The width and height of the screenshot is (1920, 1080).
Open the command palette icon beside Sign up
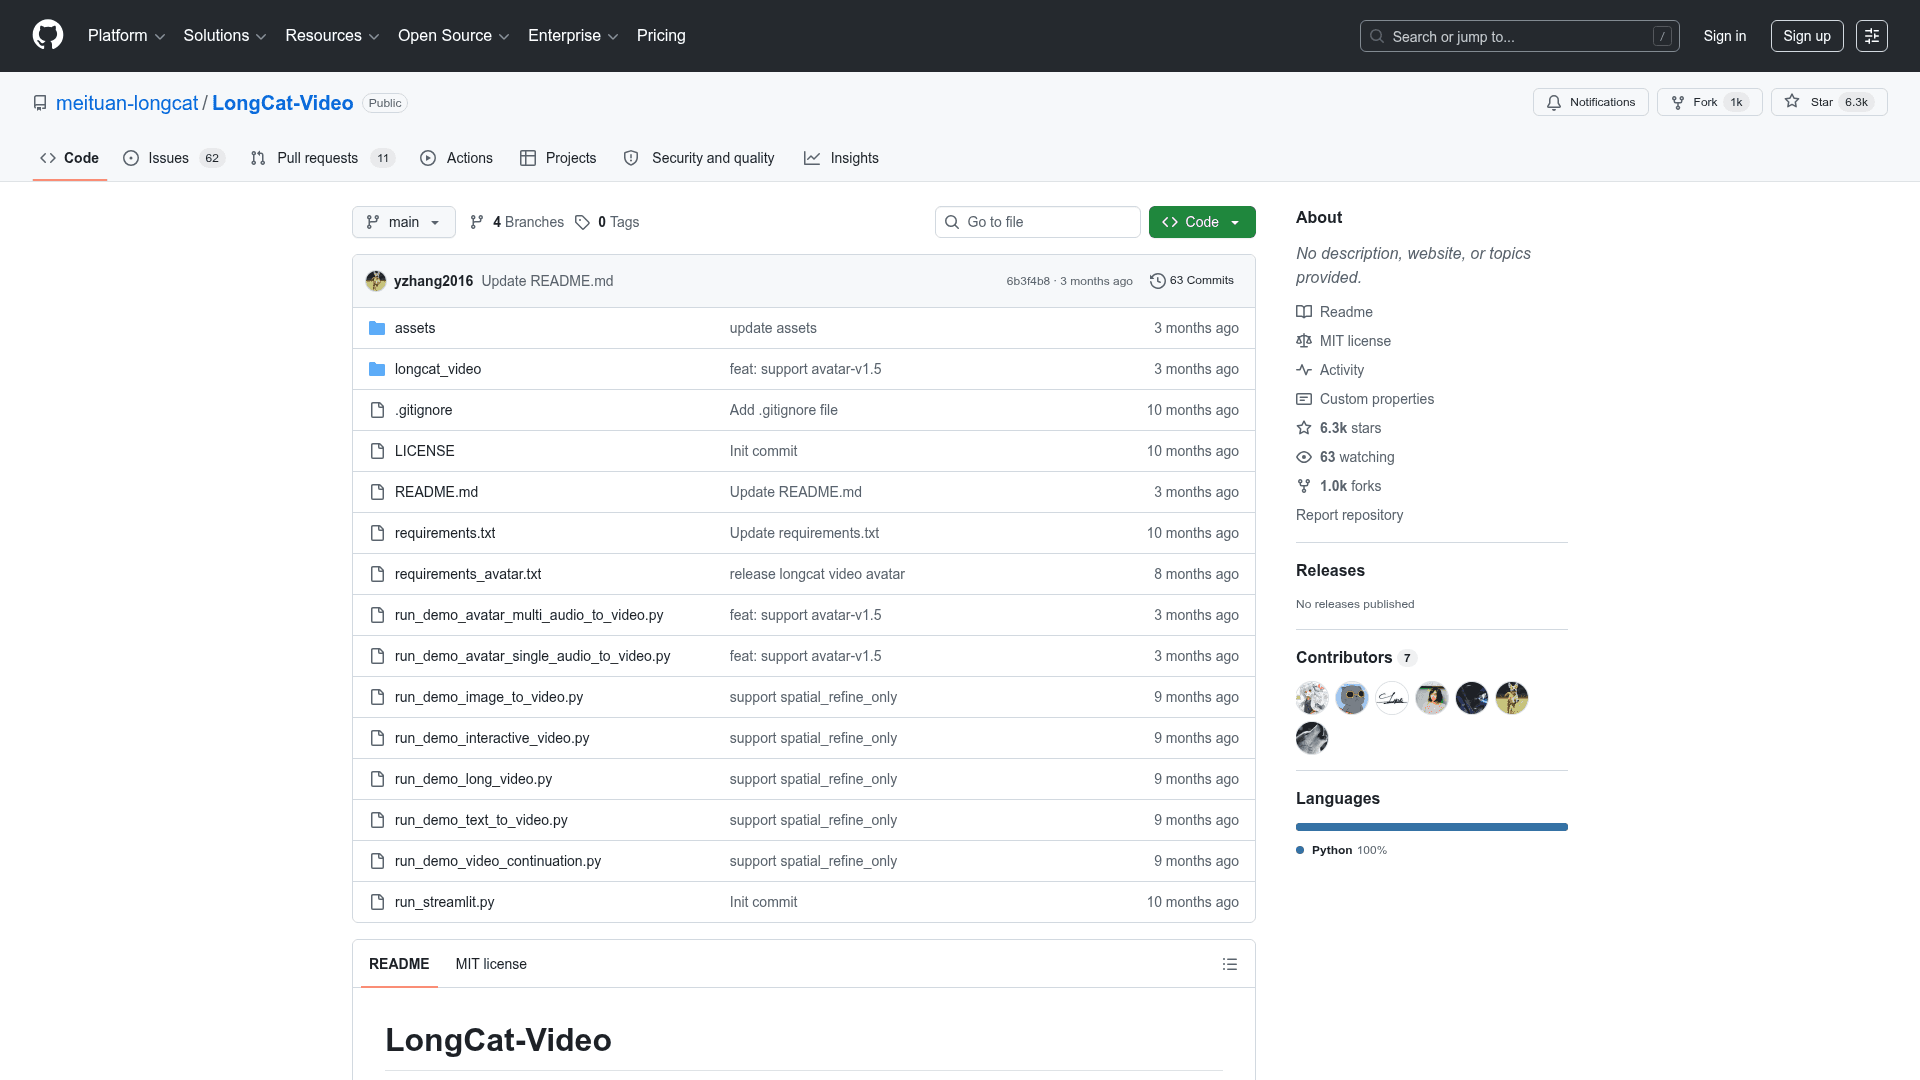click(x=1872, y=36)
